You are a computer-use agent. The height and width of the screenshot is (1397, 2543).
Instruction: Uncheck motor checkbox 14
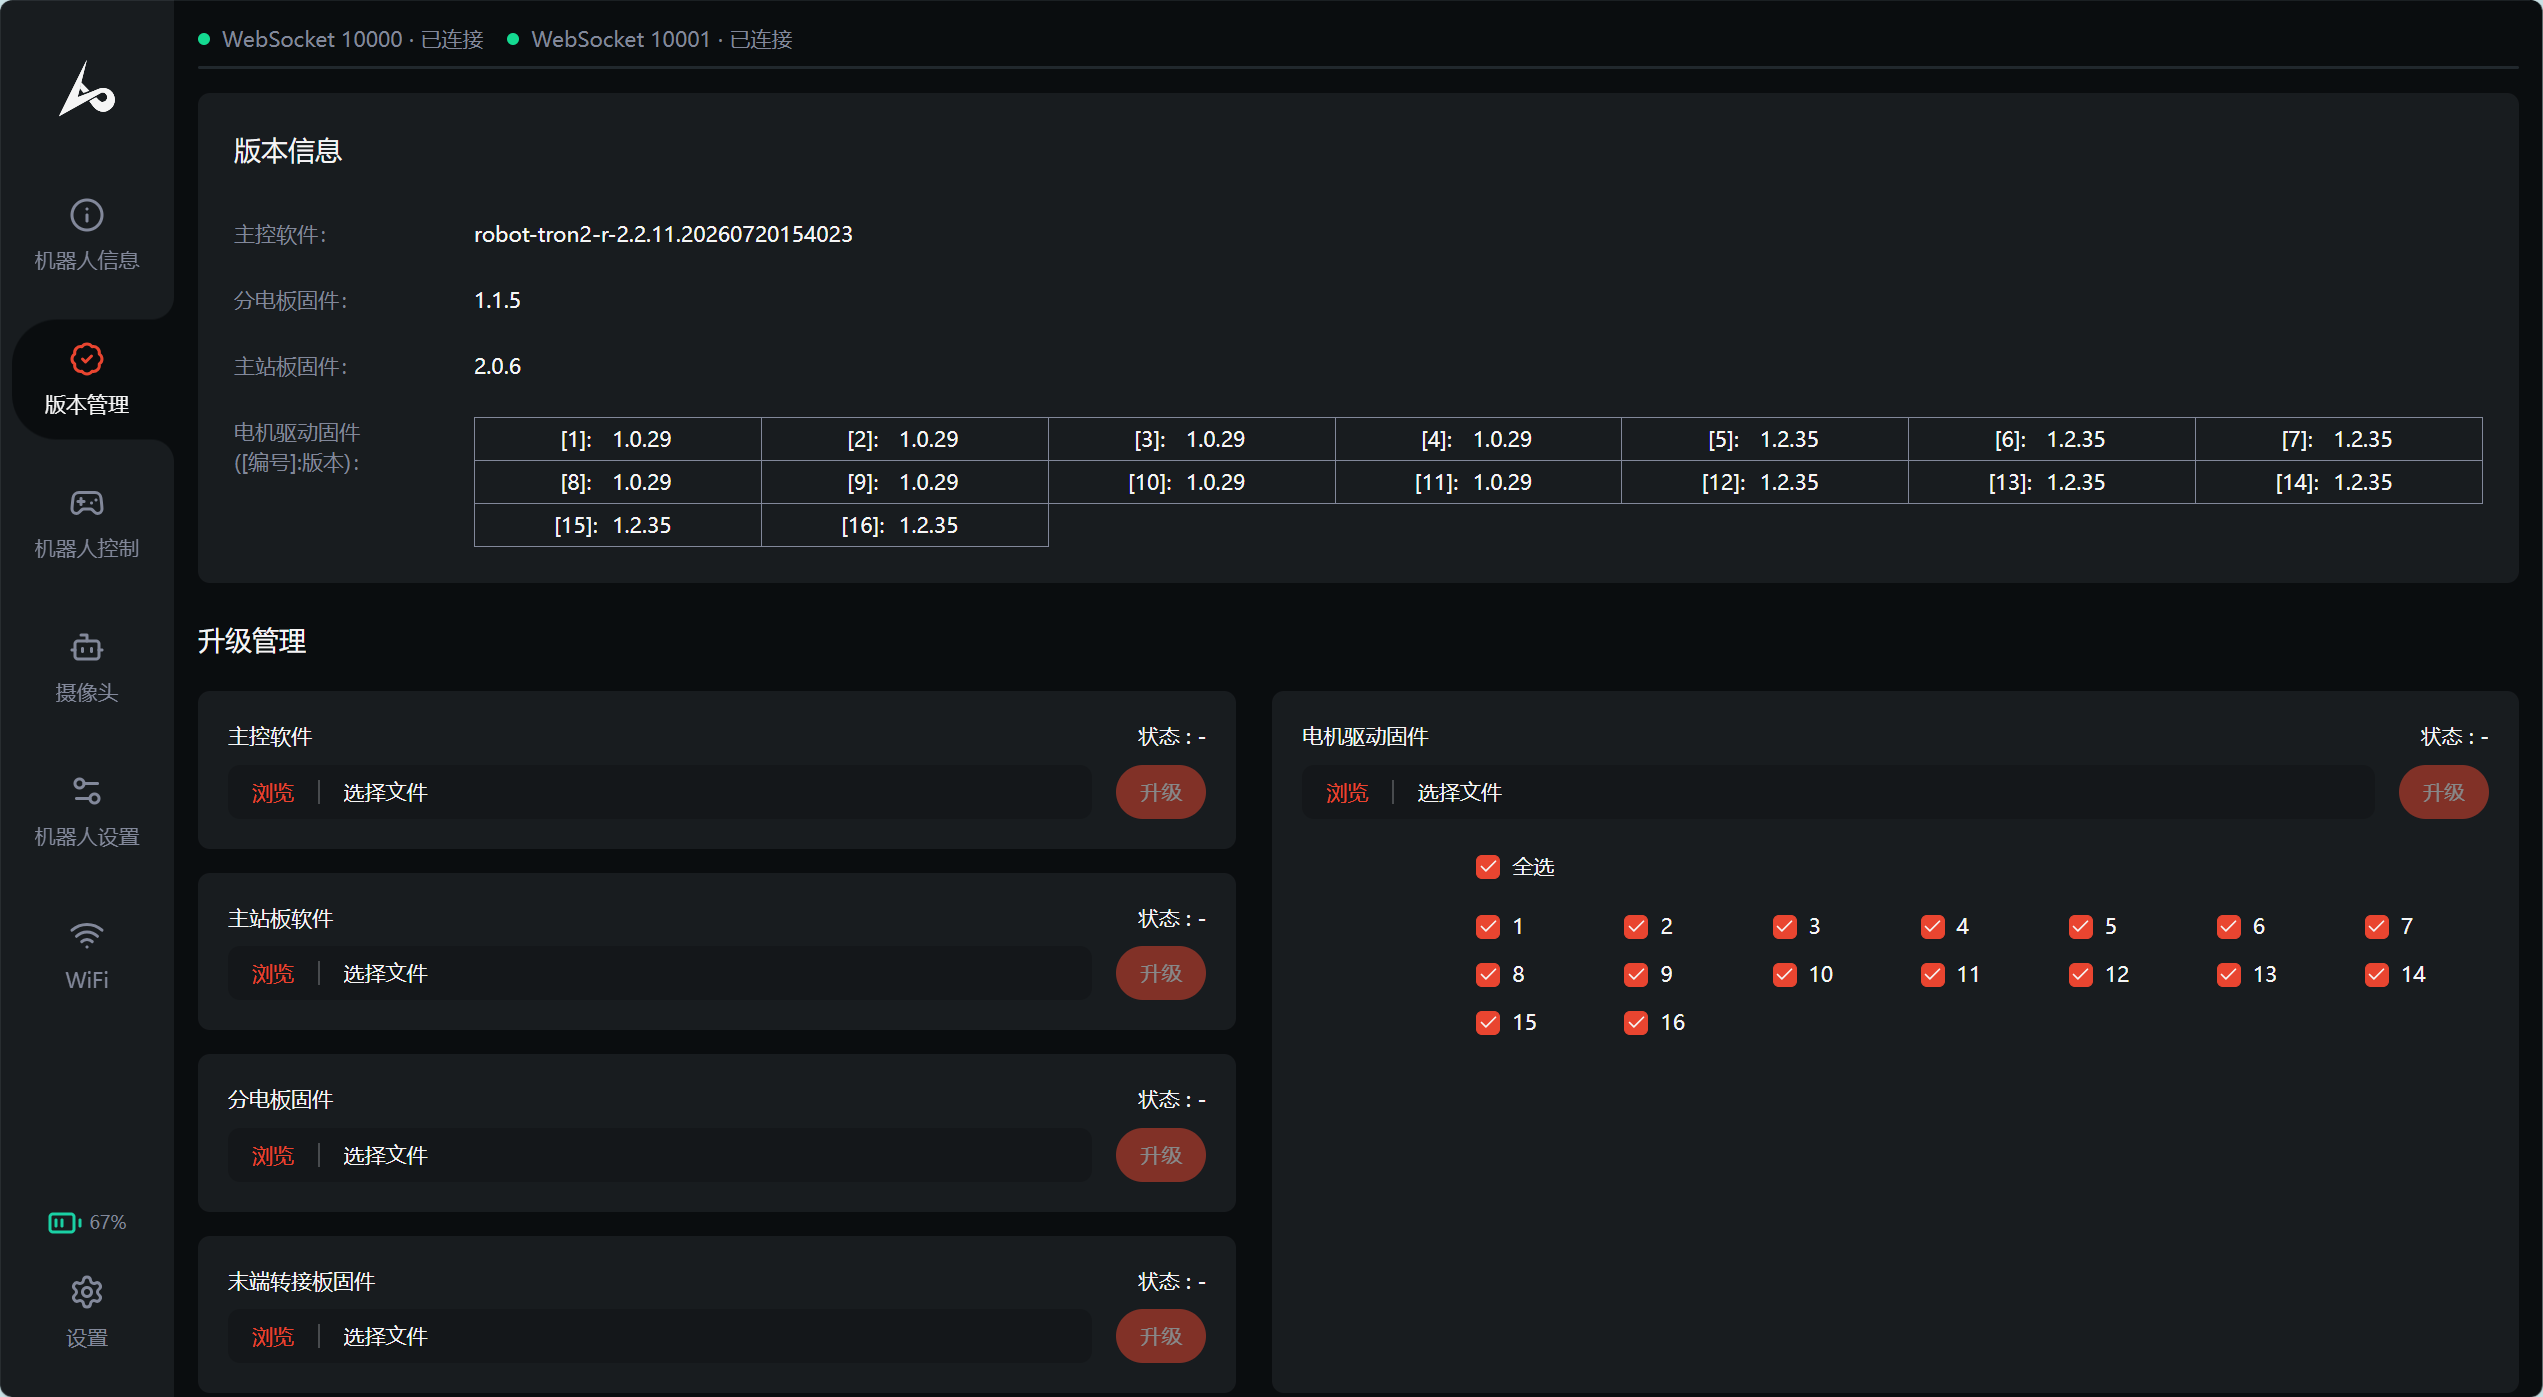(2377, 974)
